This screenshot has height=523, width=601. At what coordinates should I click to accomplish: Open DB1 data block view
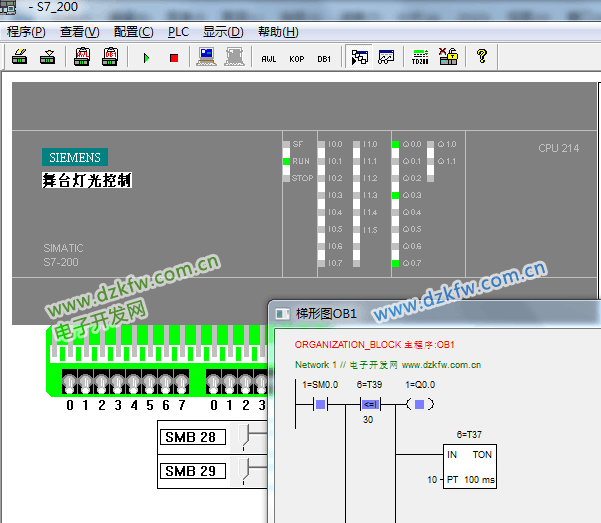pos(324,59)
